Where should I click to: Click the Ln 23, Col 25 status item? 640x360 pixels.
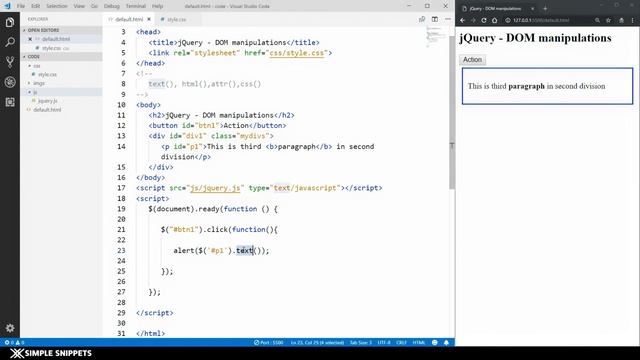(x=317, y=342)
